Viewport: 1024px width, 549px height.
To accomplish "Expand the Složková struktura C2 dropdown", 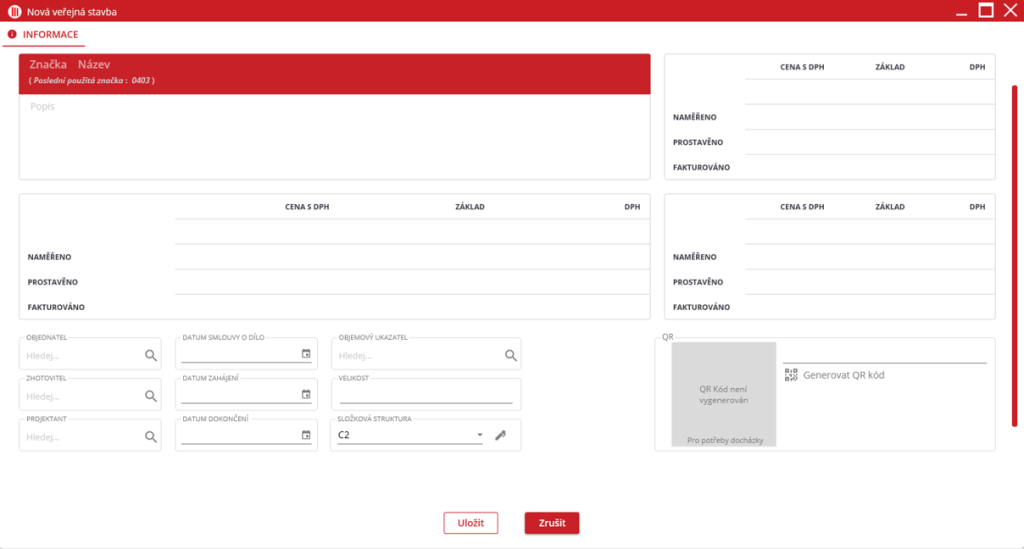I will pos(480,435).
